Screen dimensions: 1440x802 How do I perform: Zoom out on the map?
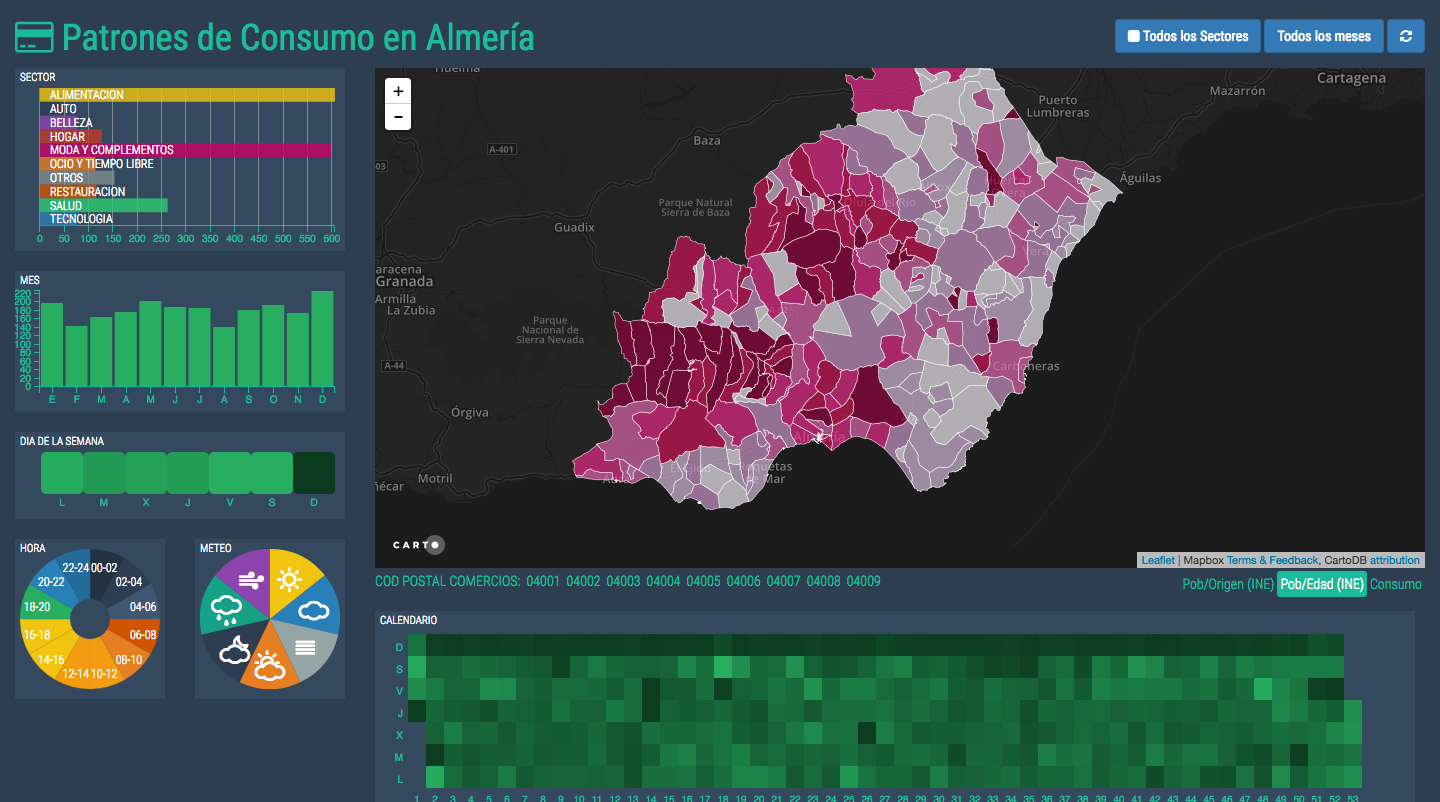(398, 117)
